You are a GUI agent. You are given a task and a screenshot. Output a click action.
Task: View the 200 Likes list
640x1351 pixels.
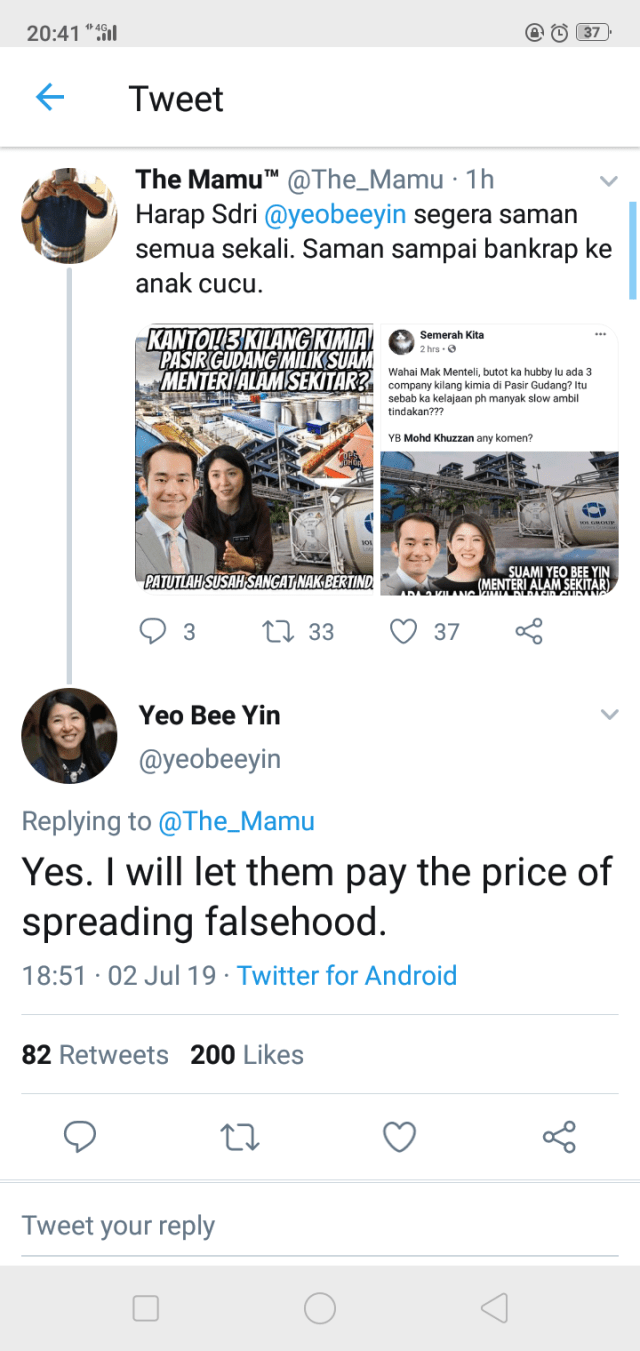click(x=247, y=1055)
